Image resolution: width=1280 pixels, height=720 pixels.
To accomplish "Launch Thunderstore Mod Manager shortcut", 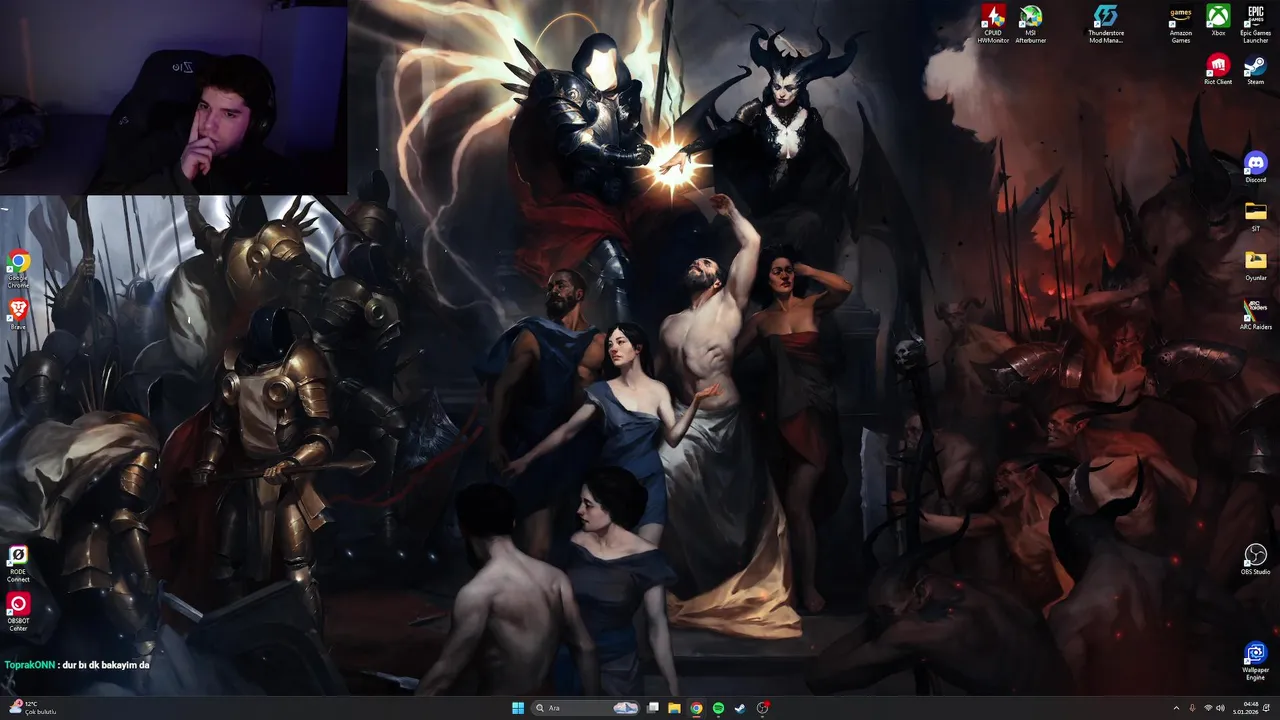I will (x=1106, y=24).
